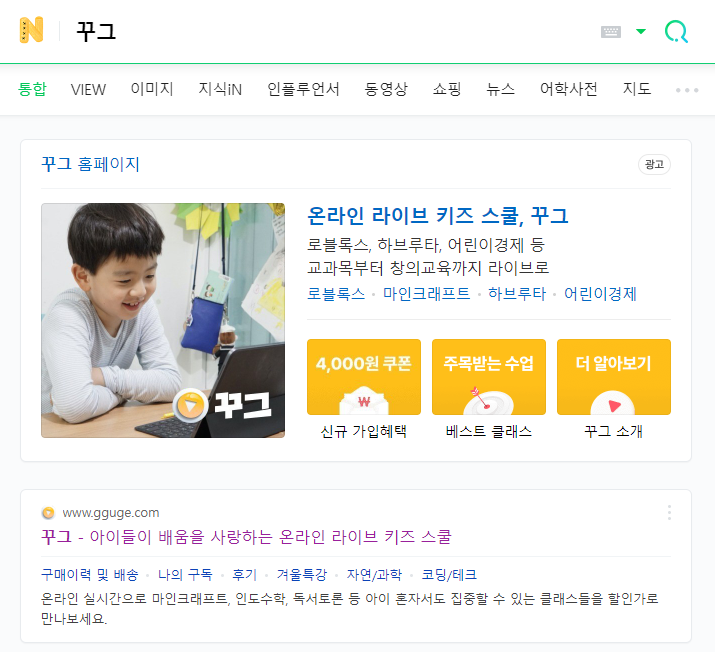Screen dimensions: 715x652
Task: Click the 마인크래프트 sublink
Action: tap(426, 294)
